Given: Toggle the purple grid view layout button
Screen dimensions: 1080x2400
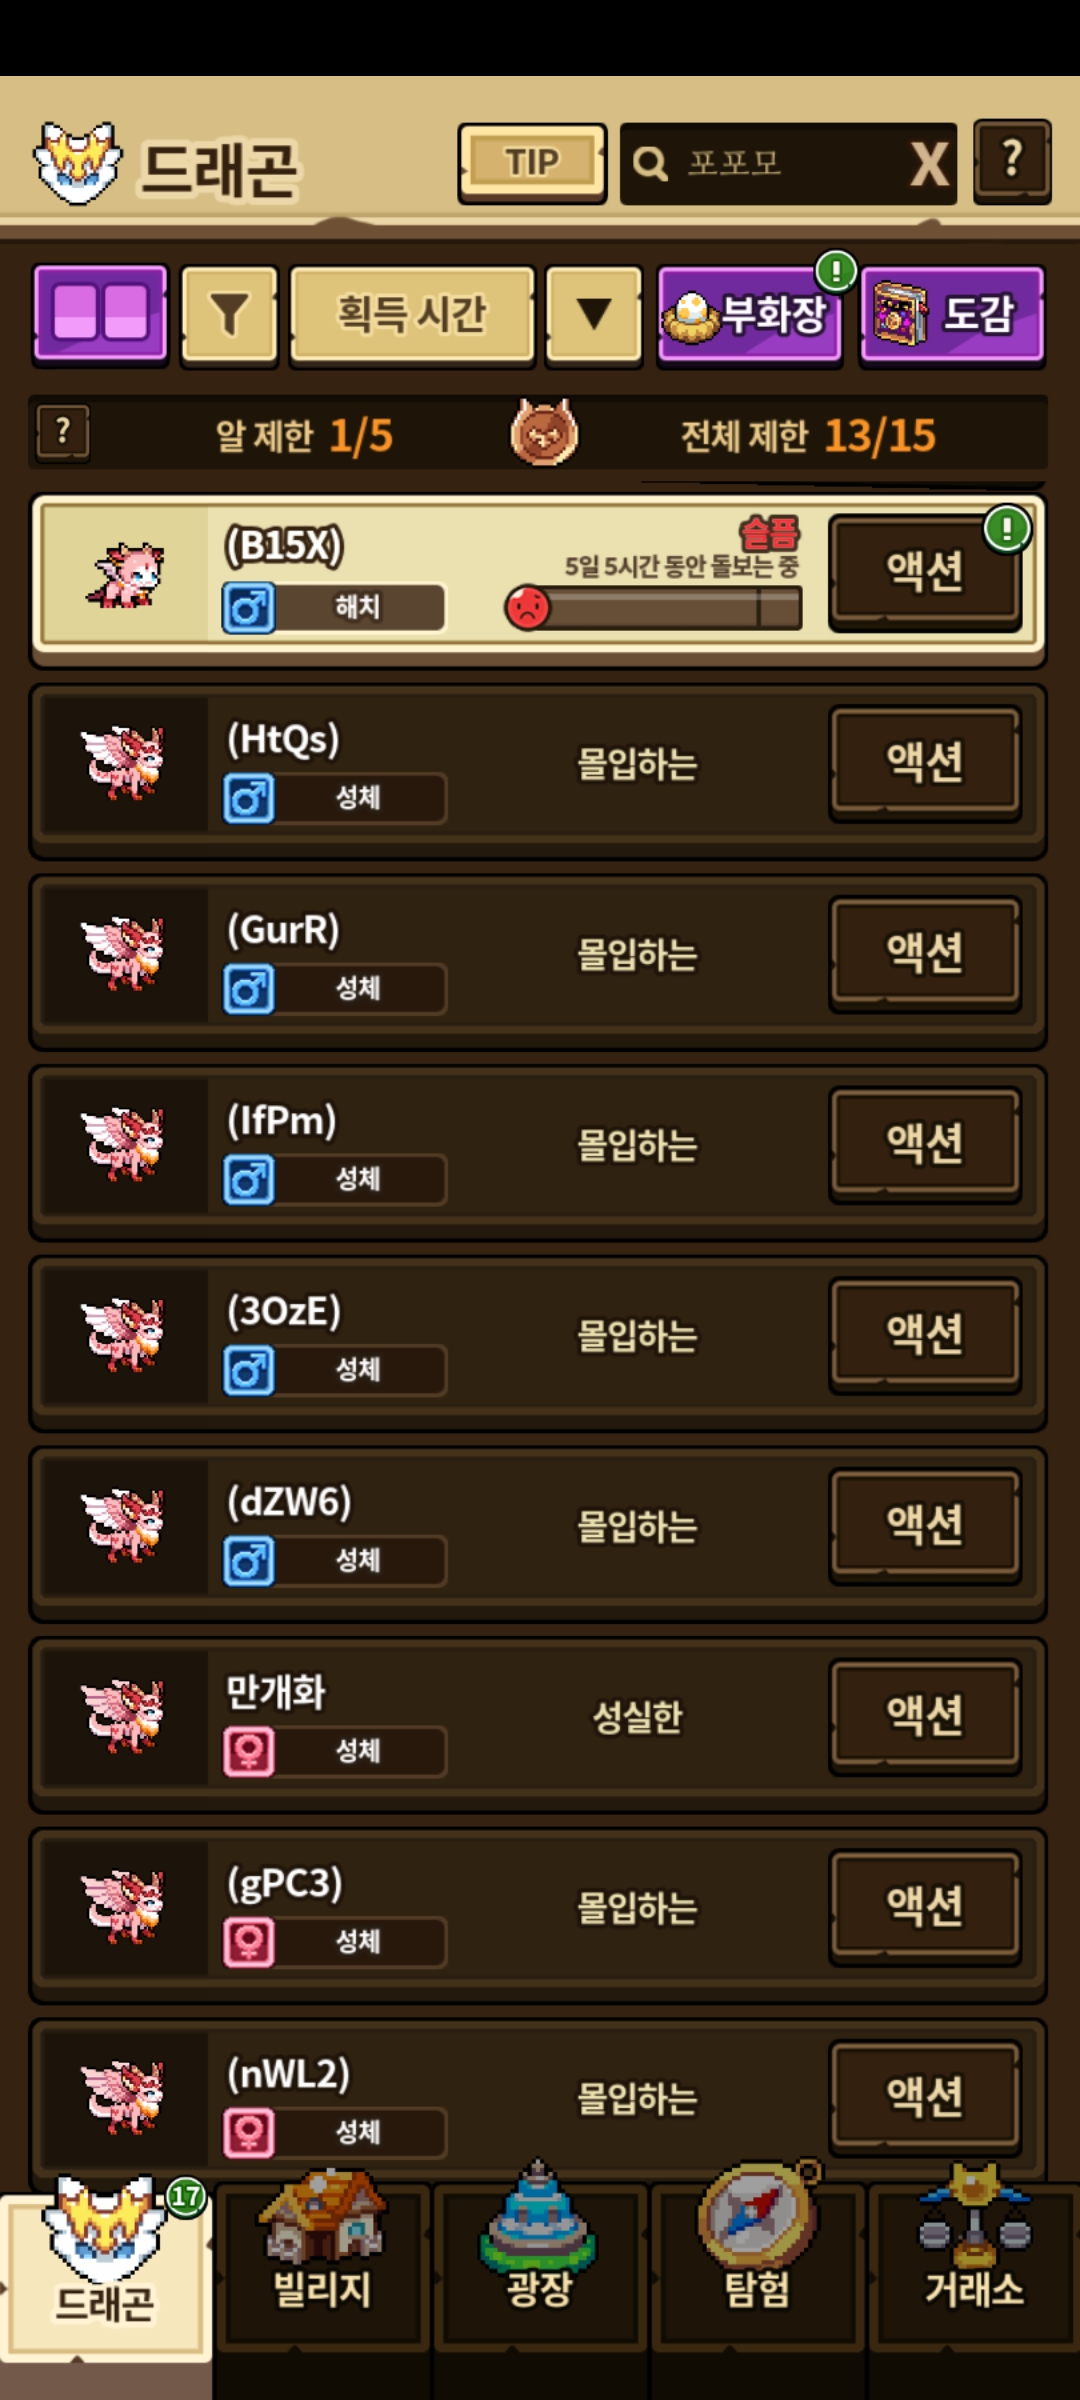Looking at the screenshot, I should tap(100, 314).
